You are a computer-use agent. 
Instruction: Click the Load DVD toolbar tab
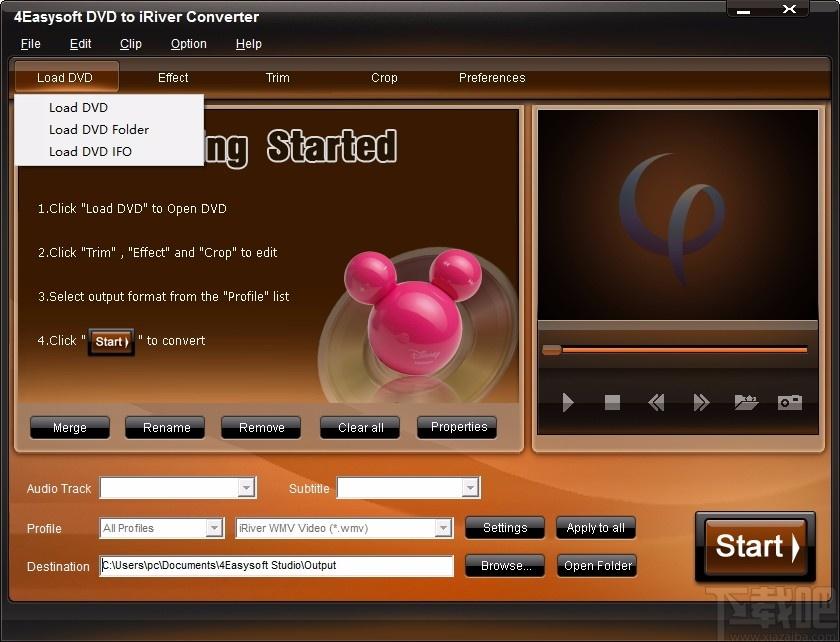click(x=66, y=77)
